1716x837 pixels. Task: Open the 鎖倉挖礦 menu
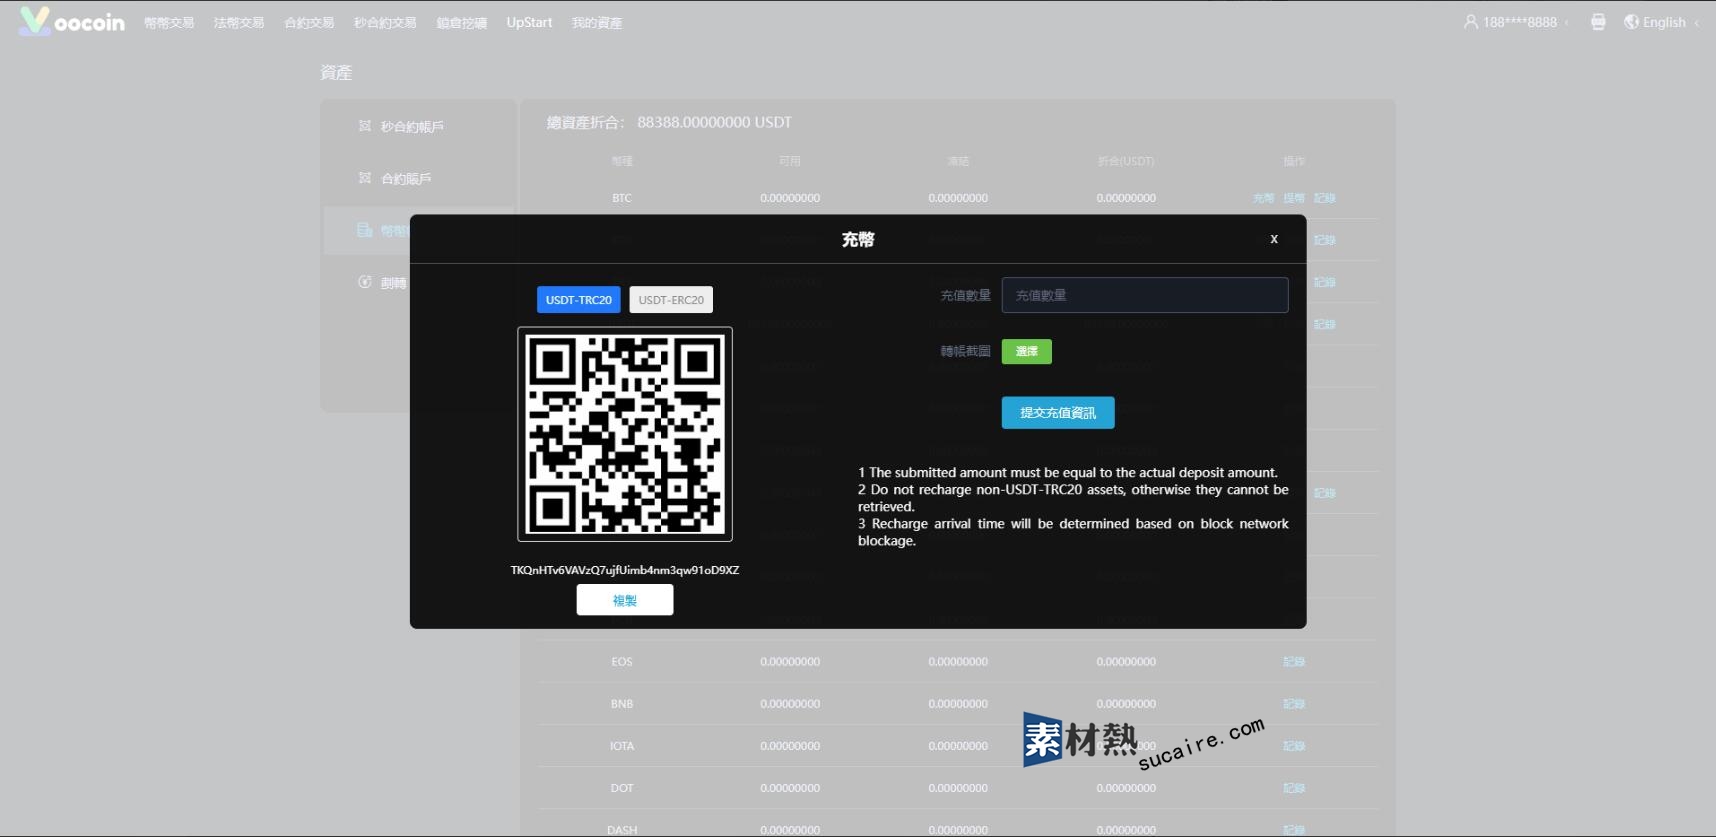(x=462, y=23)
